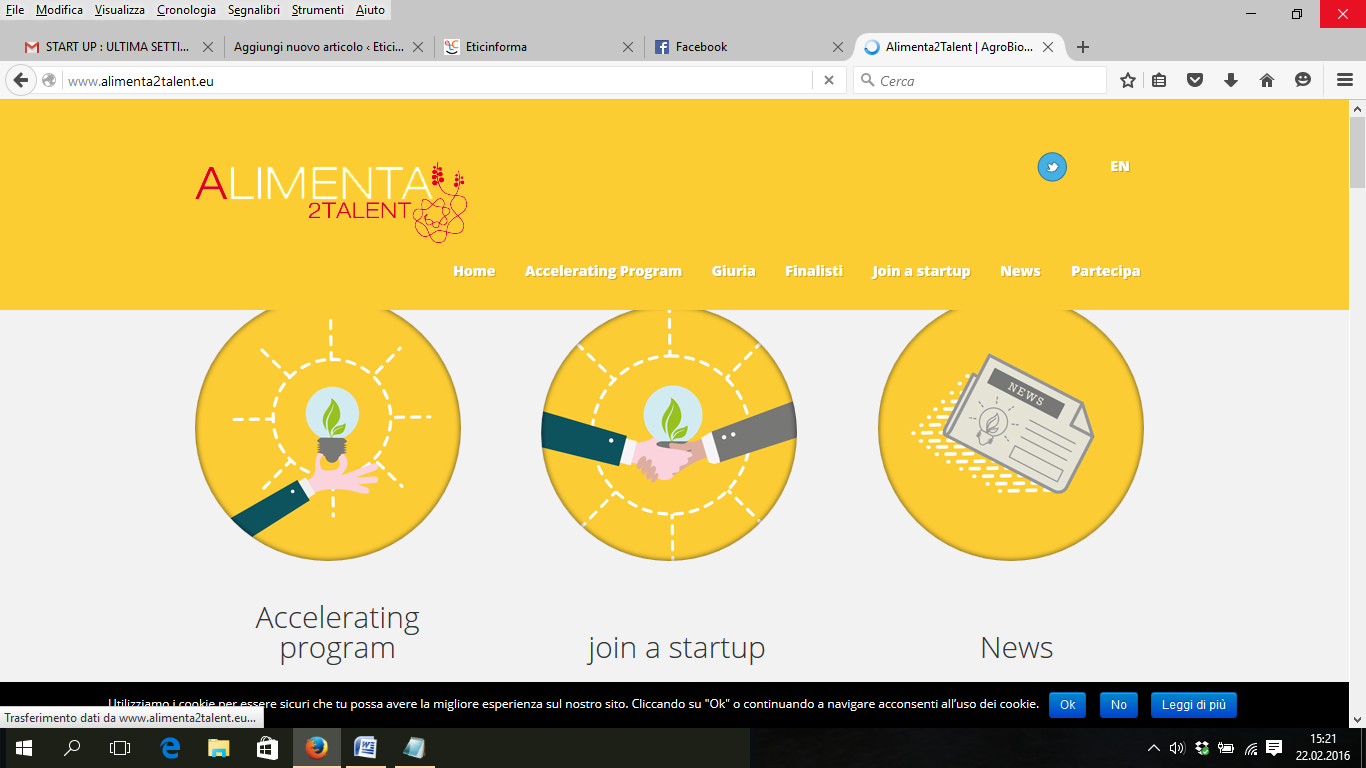The image size is (1366, 768).
Task: Stop page loading with X button
Action: point(828,81)
